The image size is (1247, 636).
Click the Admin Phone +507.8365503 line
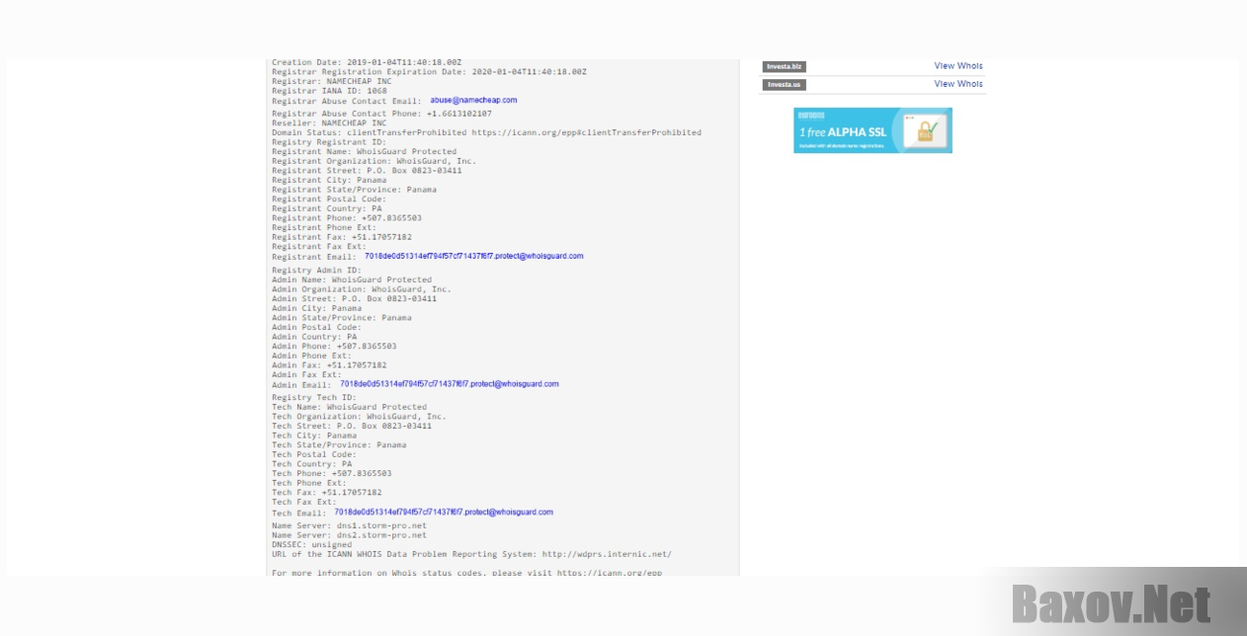(x=334, y=346)
